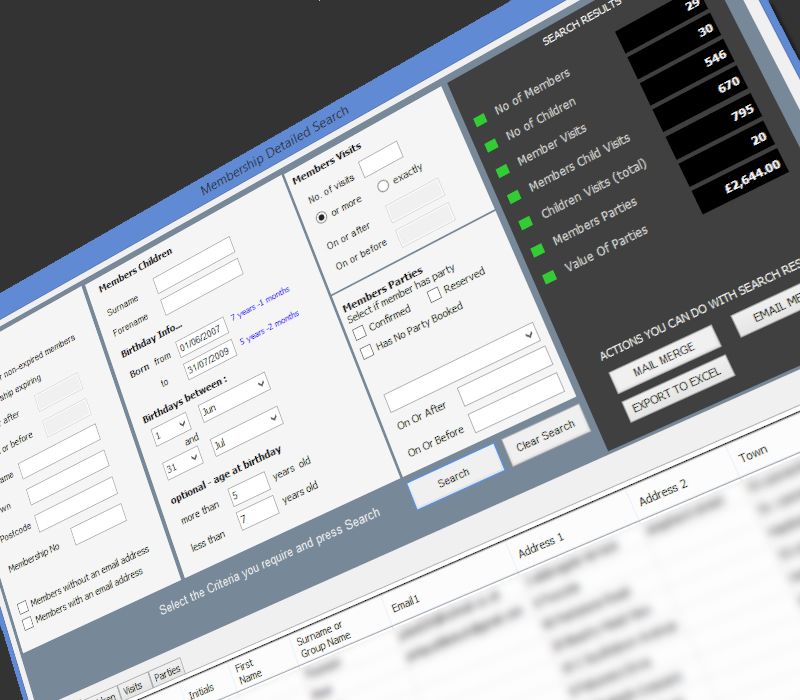Click the parties On Or Before date field

(516, 403)
